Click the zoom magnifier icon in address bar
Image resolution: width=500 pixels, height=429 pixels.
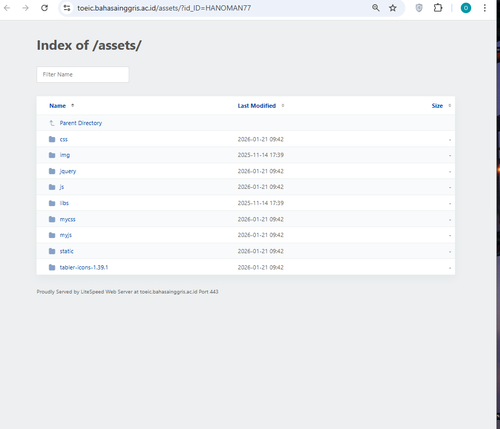pos(376,8)
